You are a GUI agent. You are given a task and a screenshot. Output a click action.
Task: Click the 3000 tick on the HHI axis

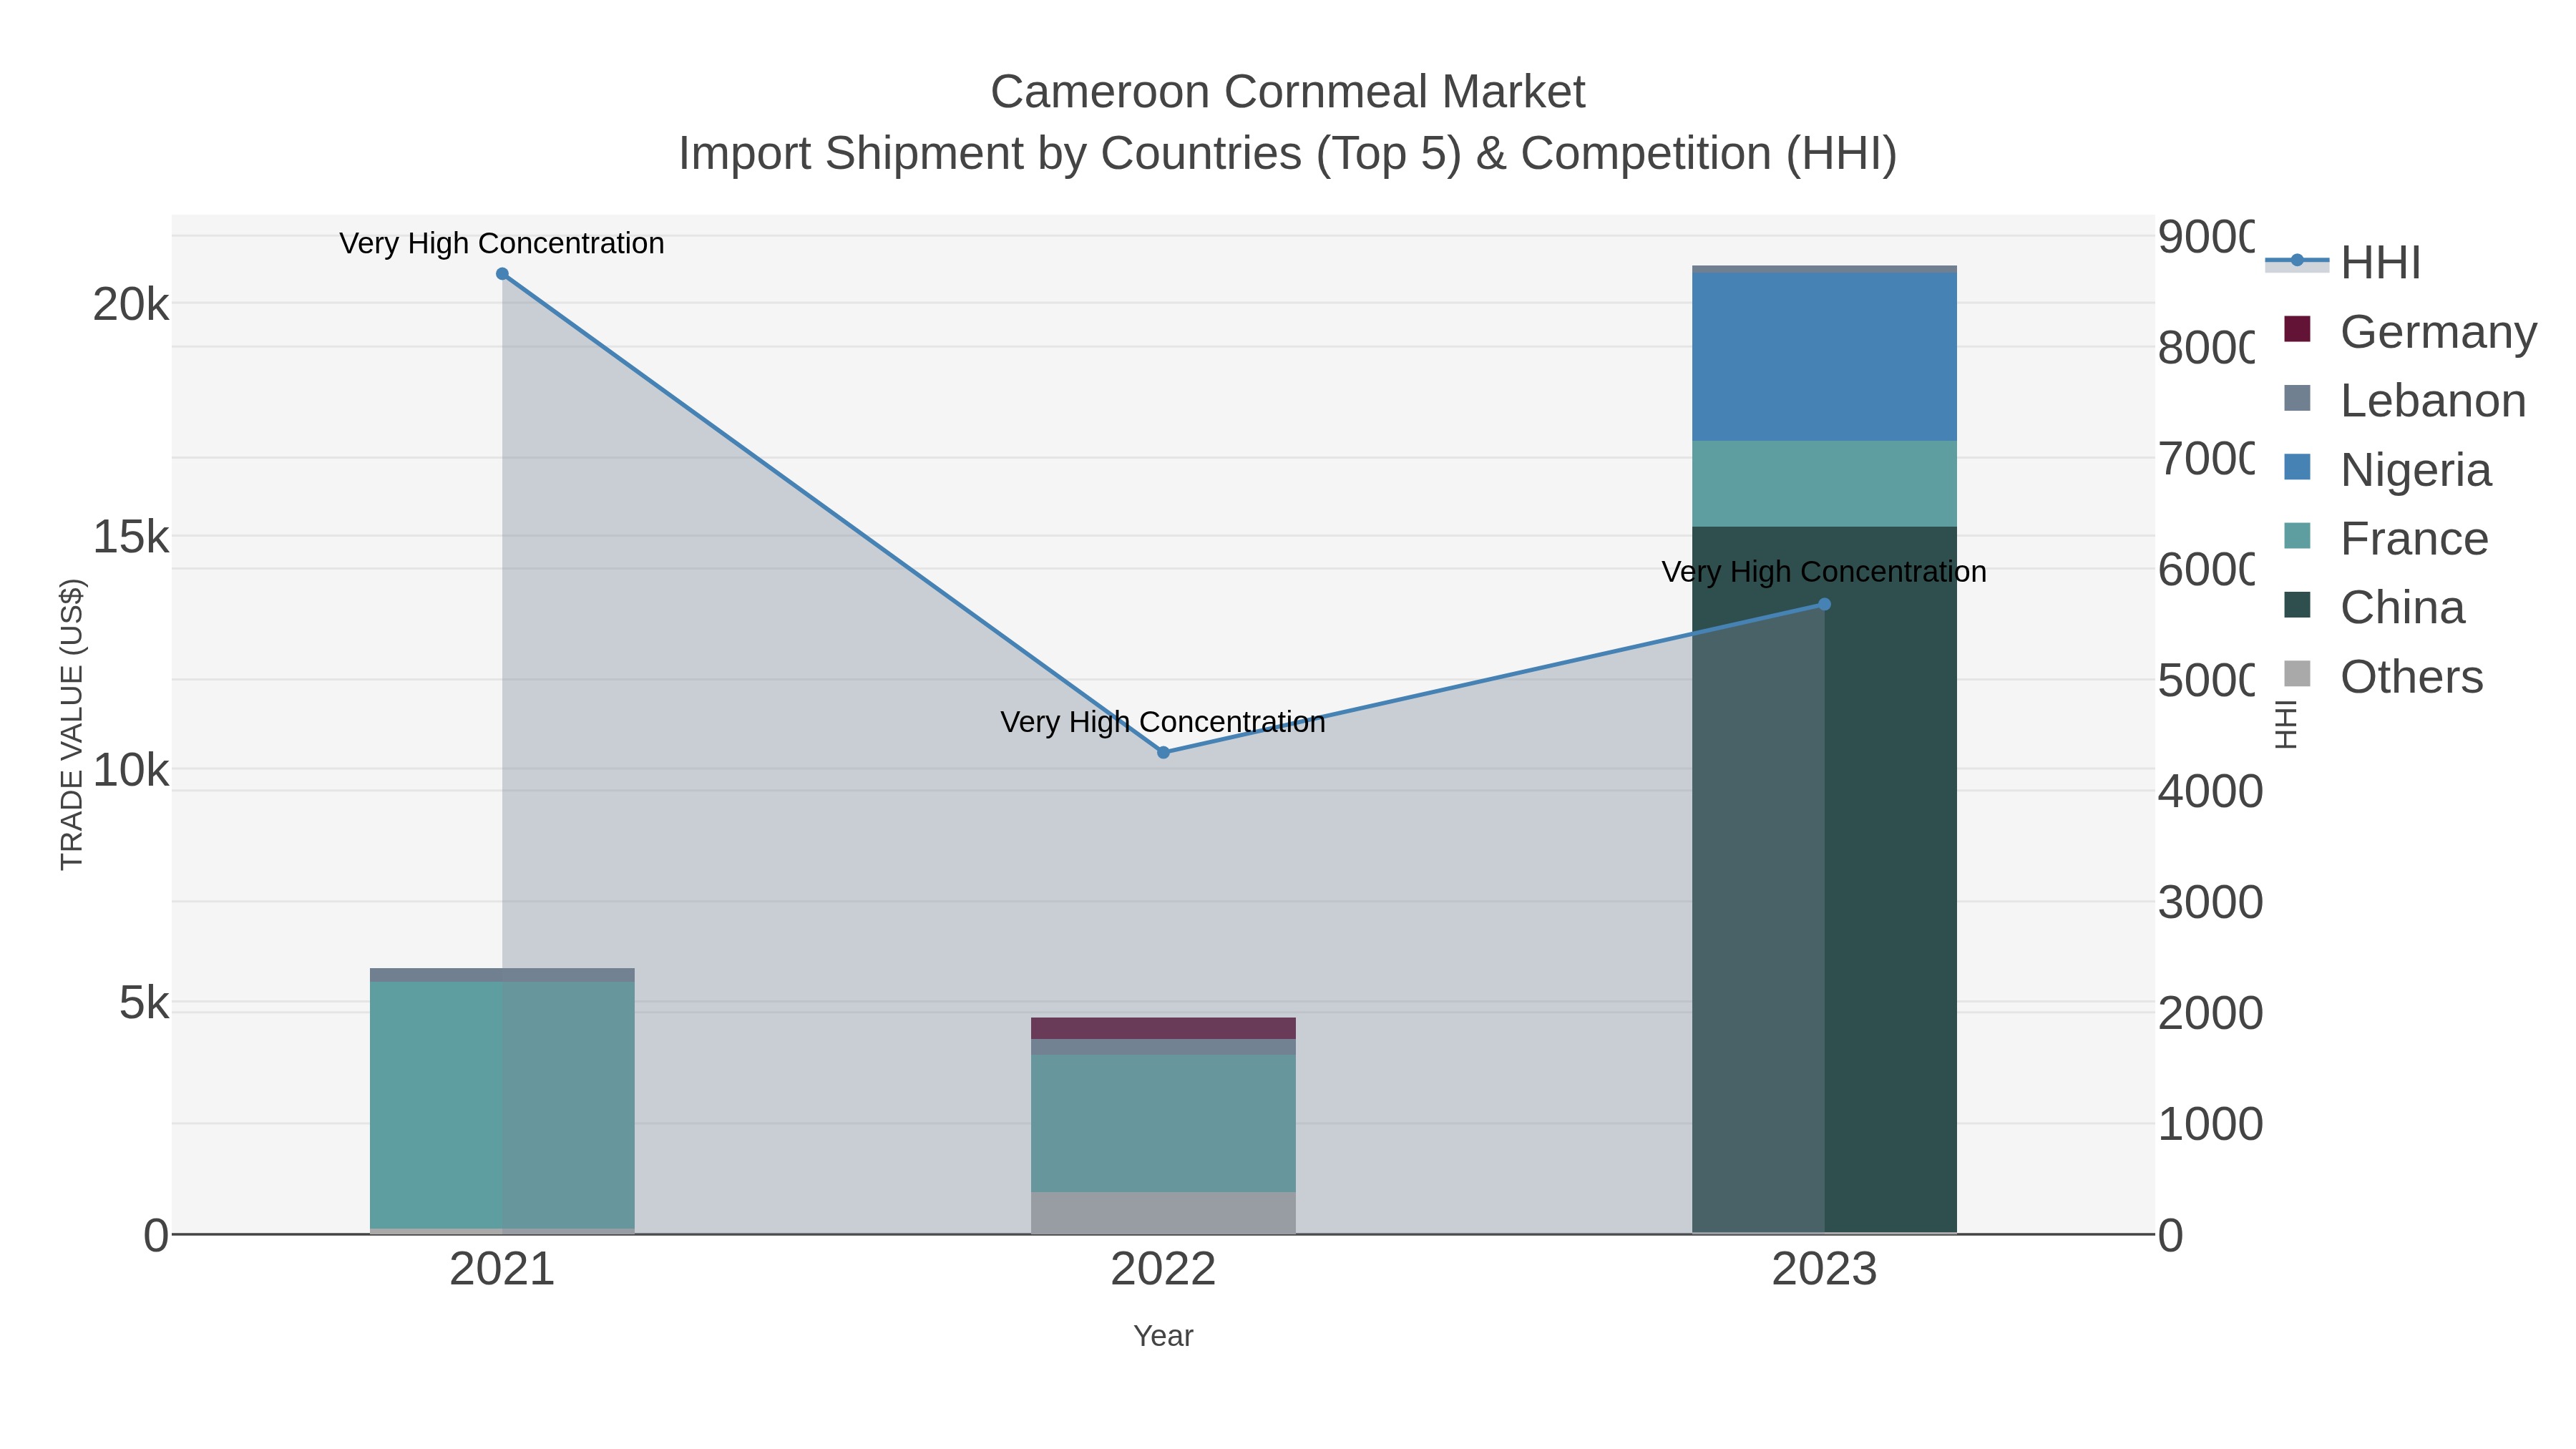pyautogui.click(x=2210, y=902)
